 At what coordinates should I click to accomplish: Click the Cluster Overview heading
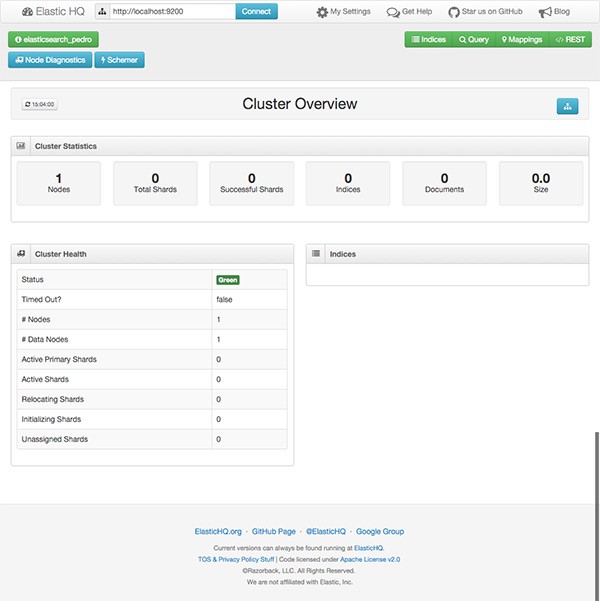point(300,104)
